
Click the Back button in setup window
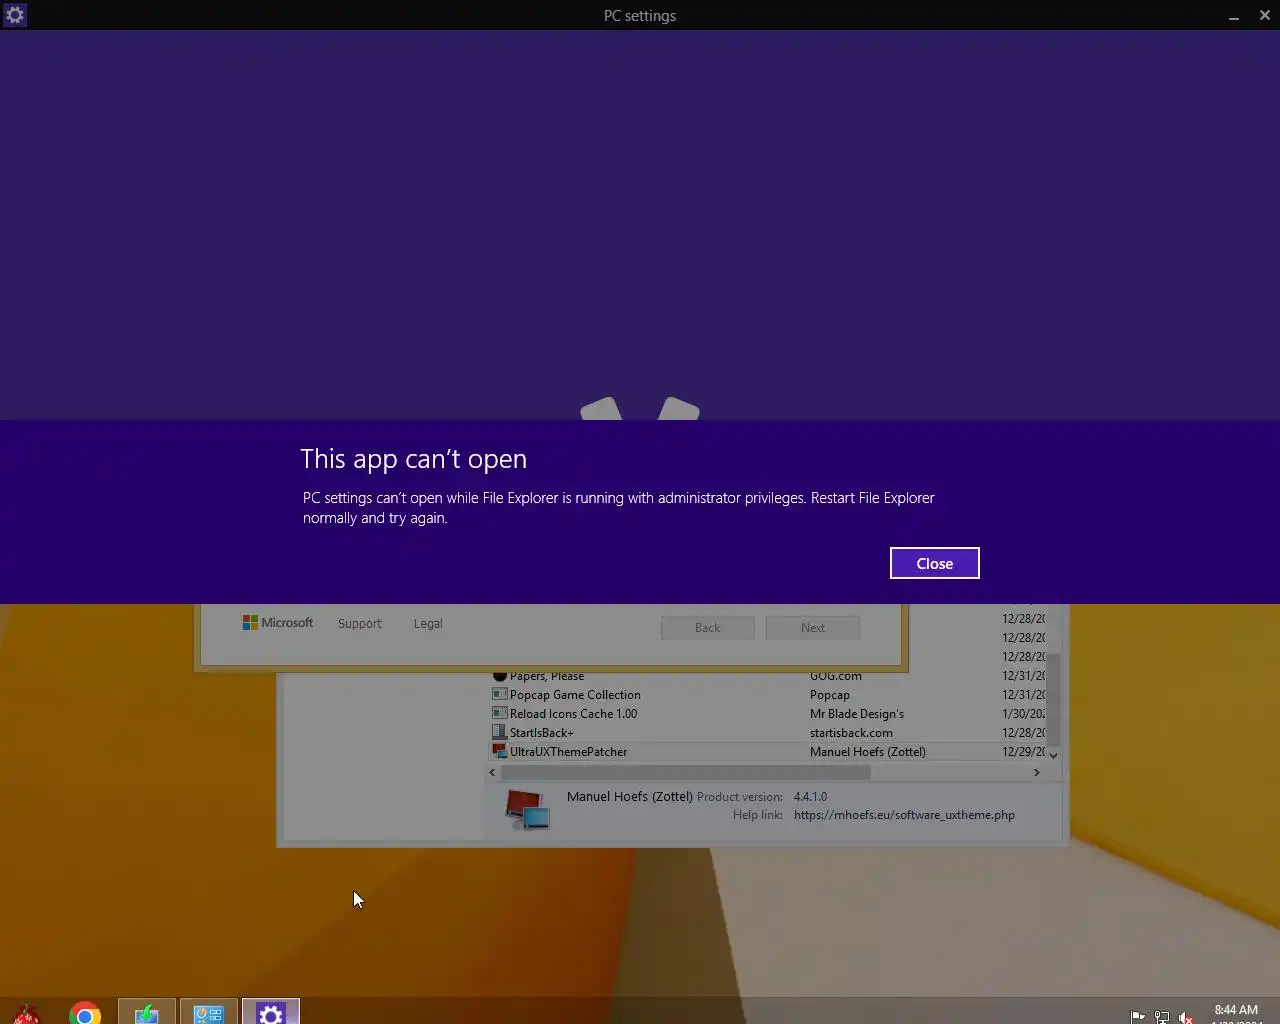coord(707,627)
